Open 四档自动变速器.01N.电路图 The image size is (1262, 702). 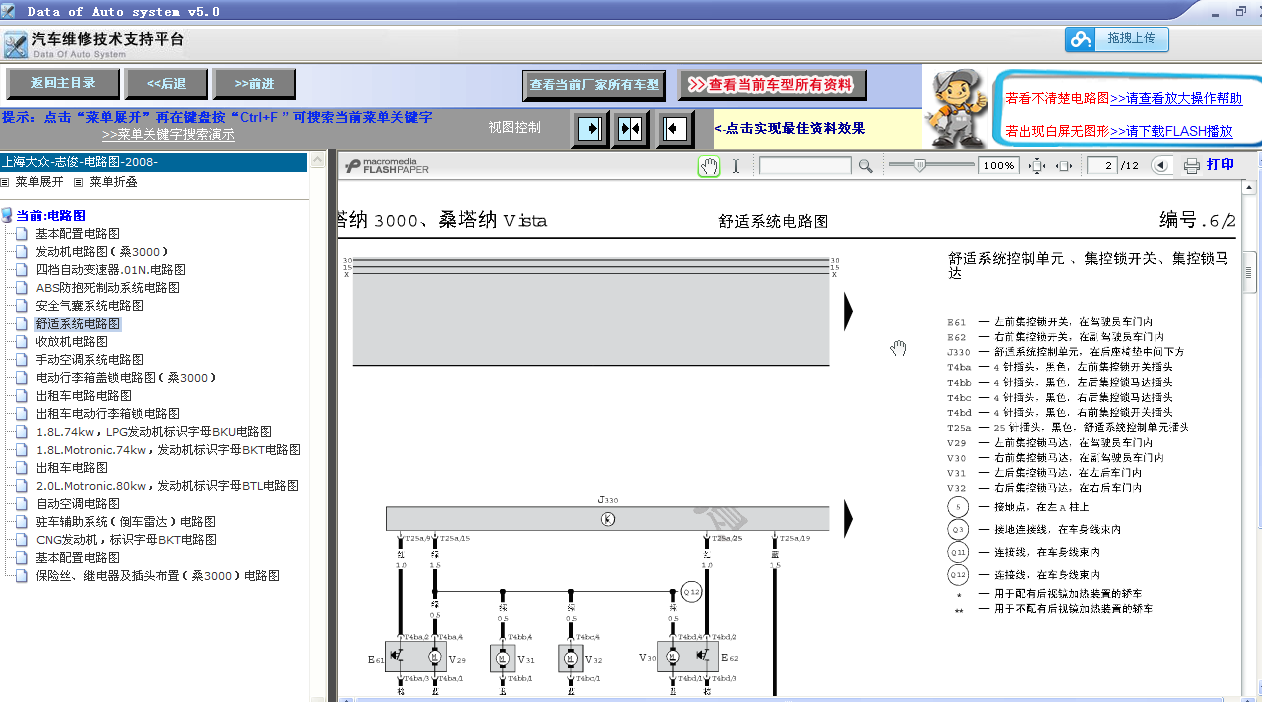pos(110,270)
